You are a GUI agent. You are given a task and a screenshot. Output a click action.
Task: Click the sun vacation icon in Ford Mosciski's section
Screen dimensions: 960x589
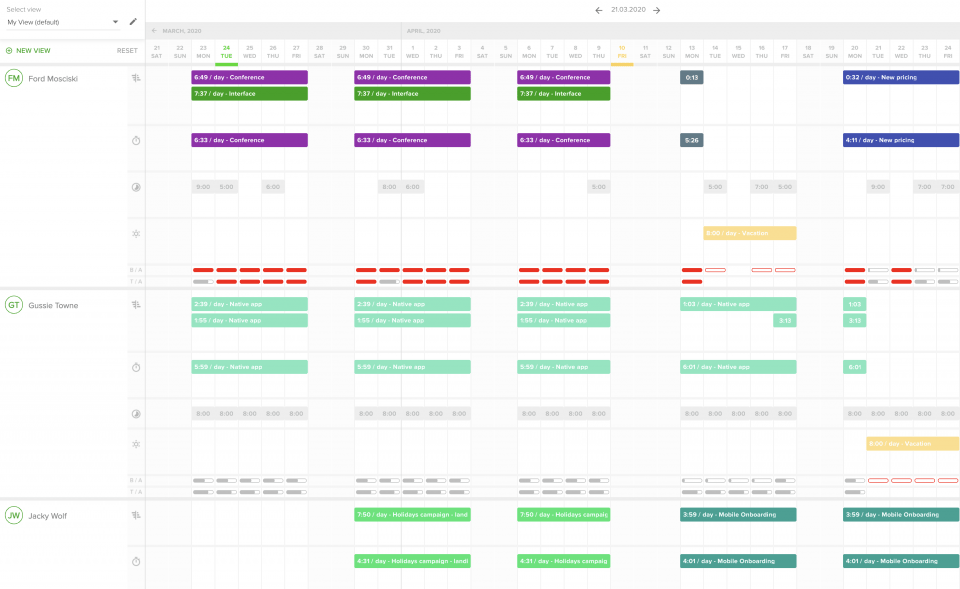(136, 234)
